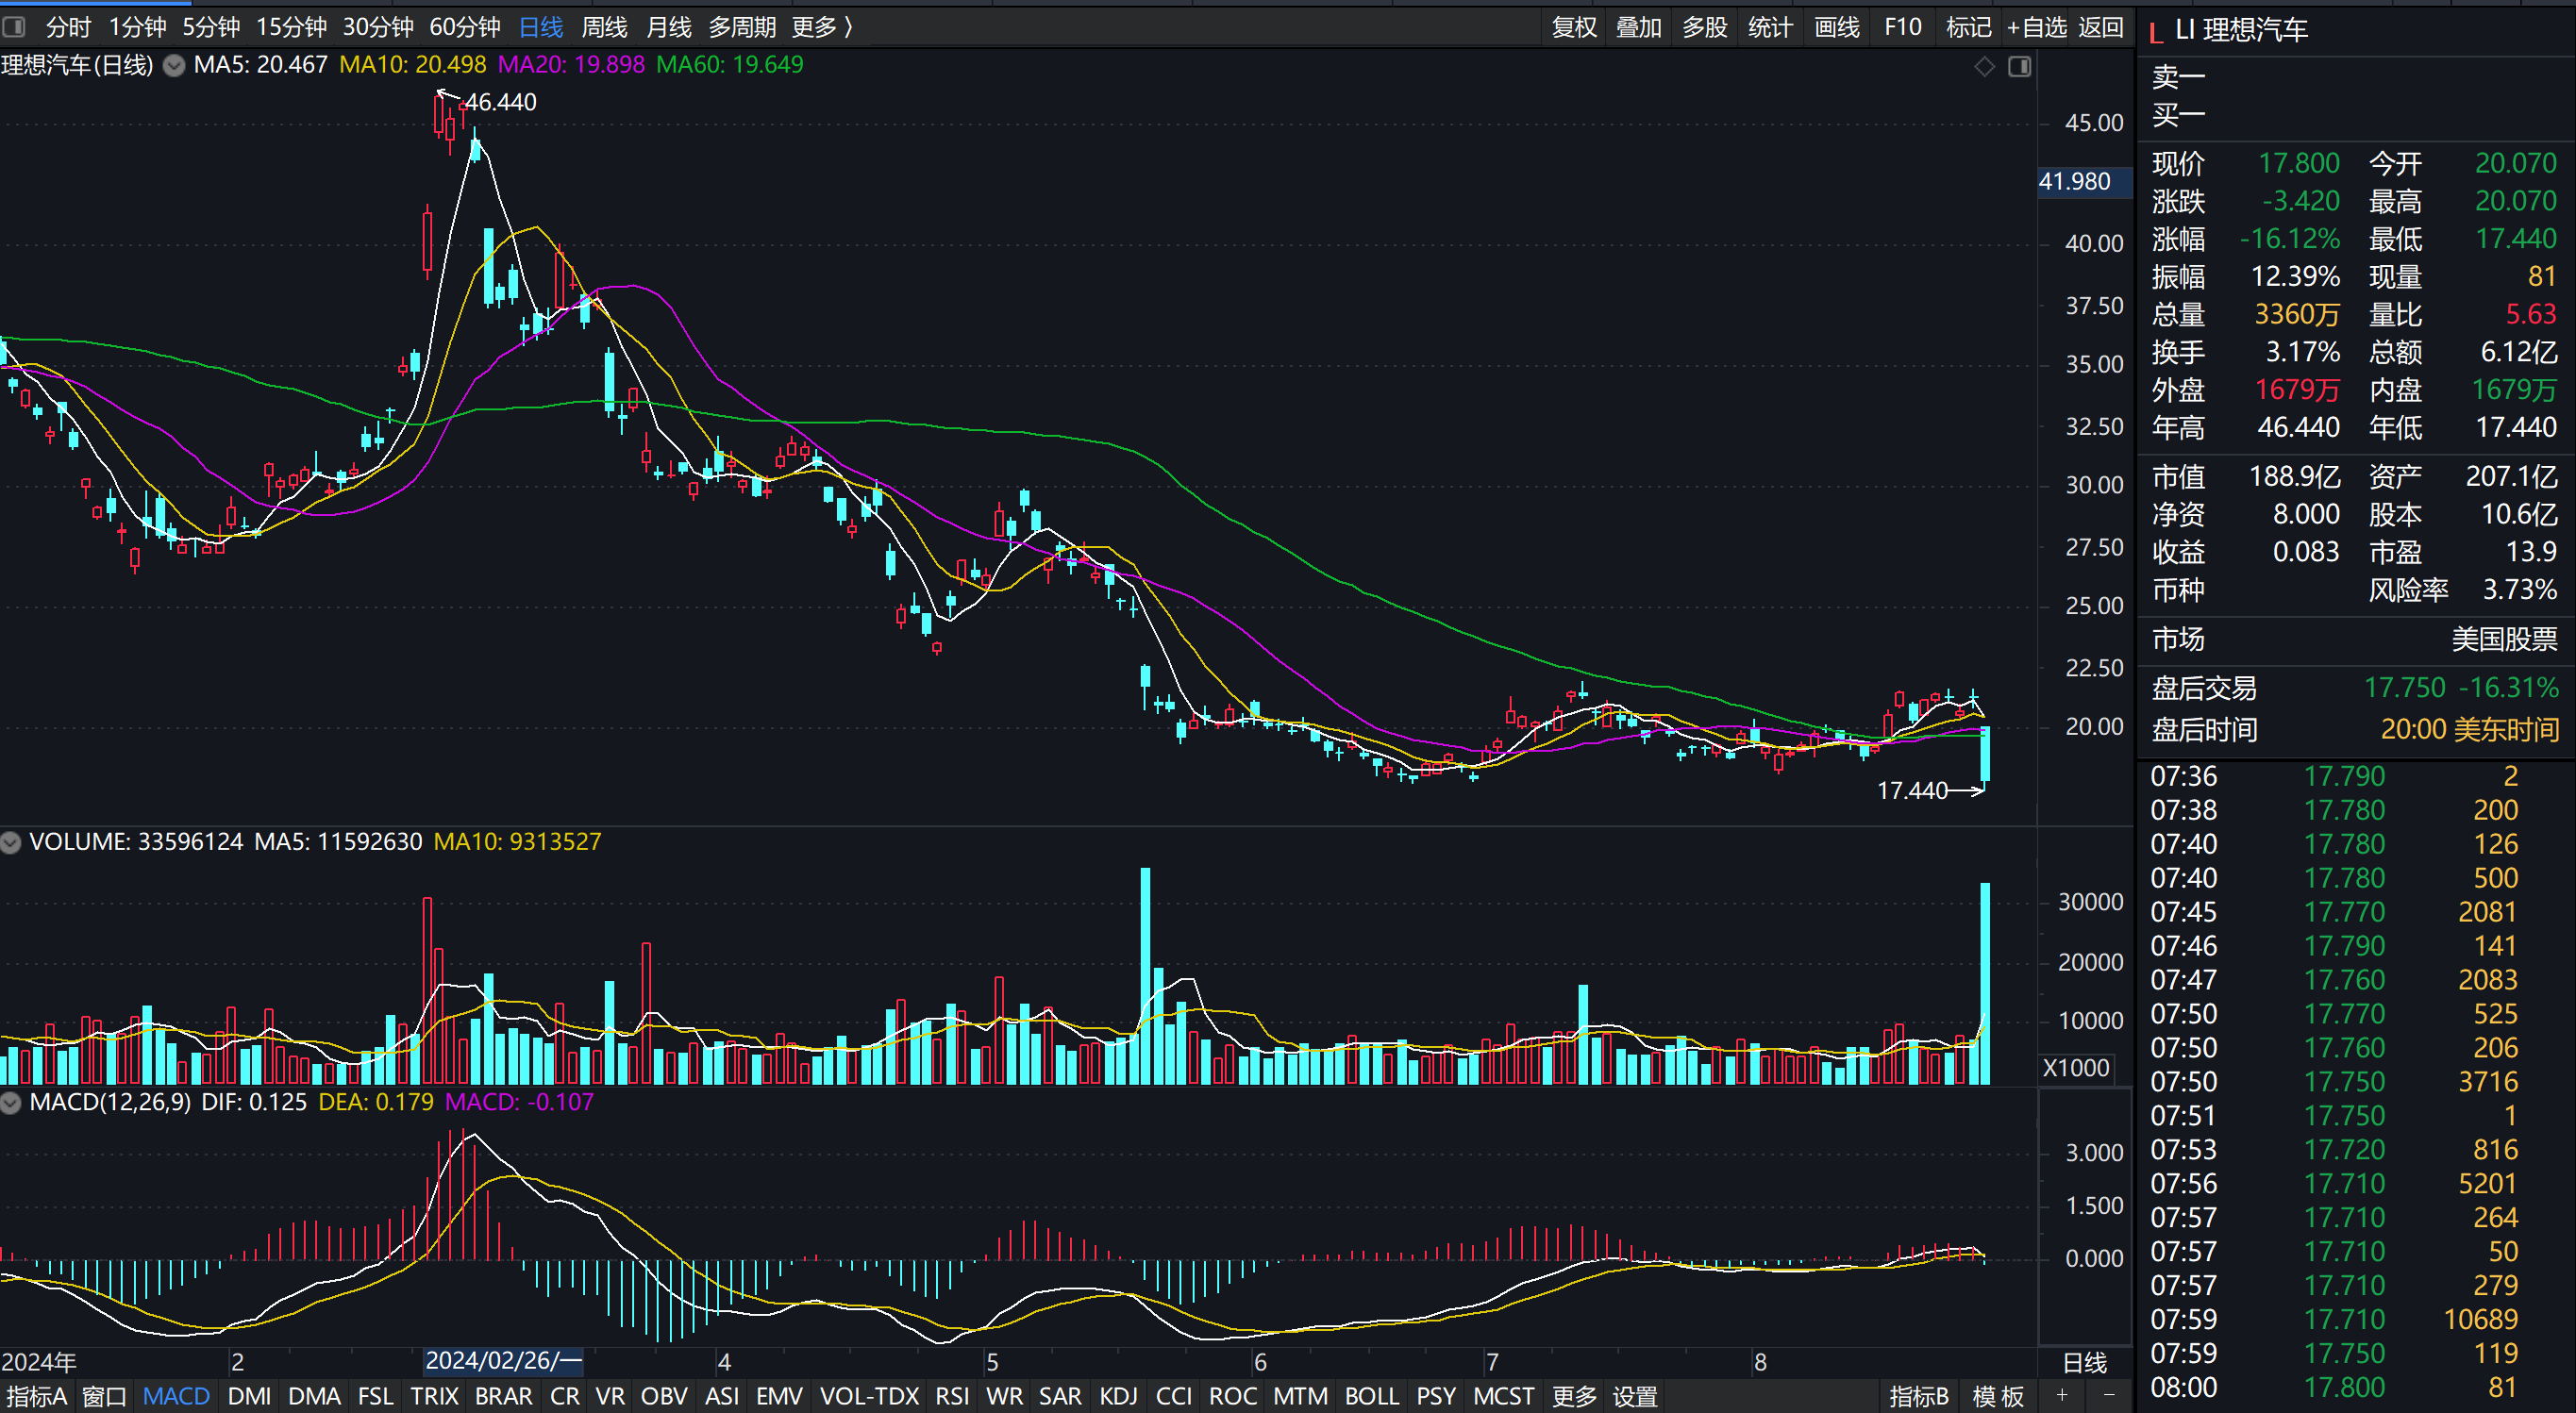Expand the MACD(12,26,9) indicator dropdown arrow
The height and width of the screenshot is (1413, 2576).
11,1102
